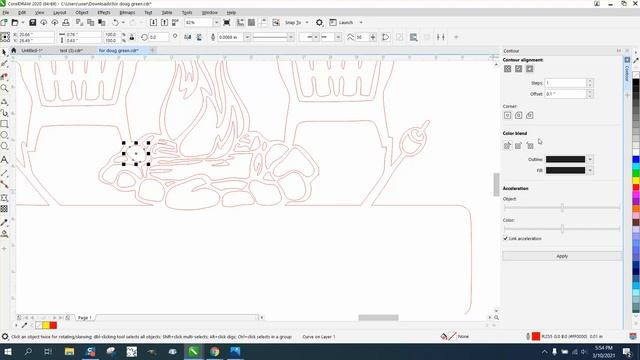Select the Rectangle tool in the toolbox
The width and height of the screenshot is (640, 360).
point(4,124)
